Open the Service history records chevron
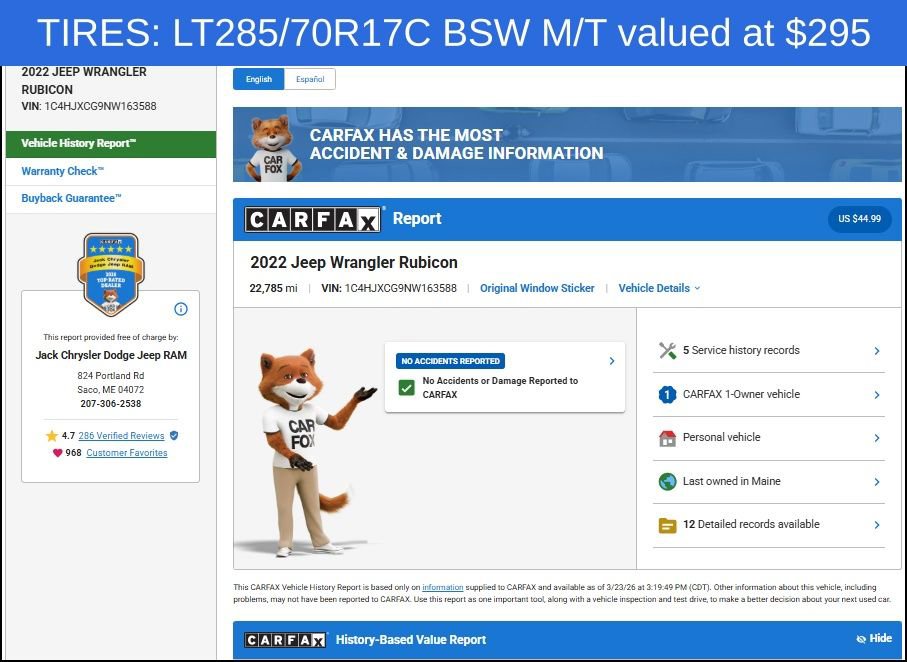 (876, 351)
